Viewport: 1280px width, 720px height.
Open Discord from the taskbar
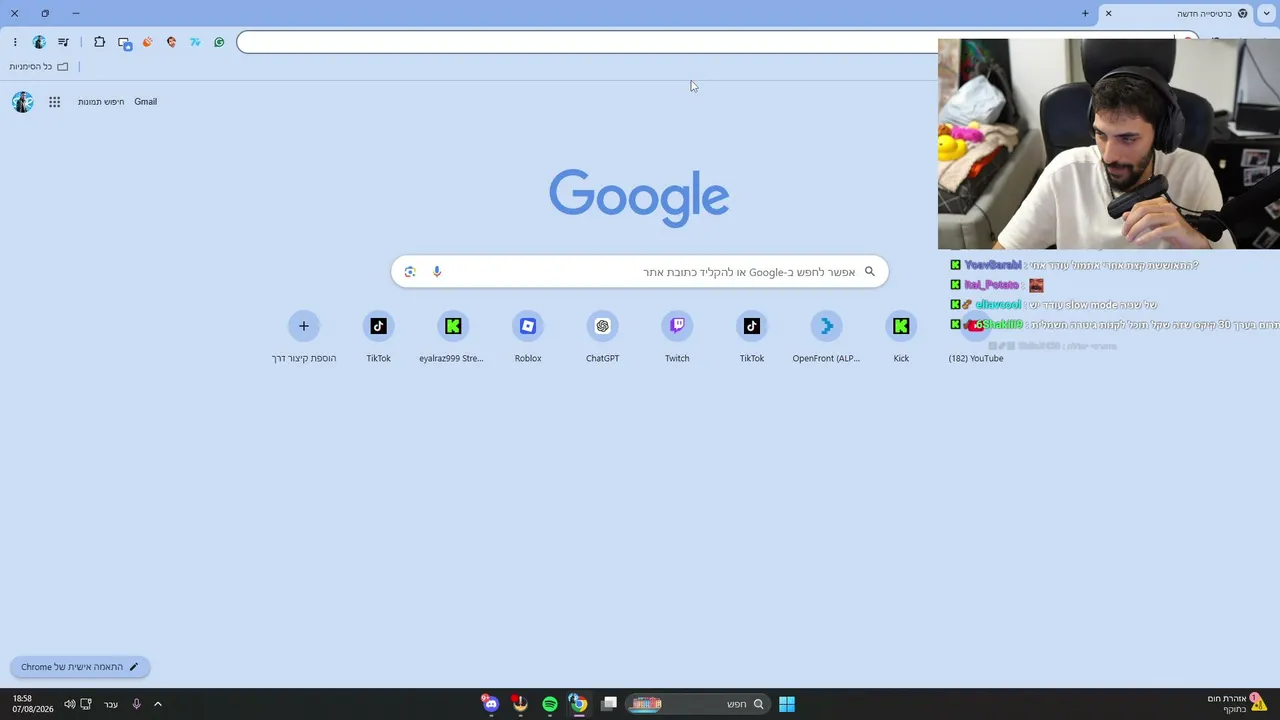490,704
